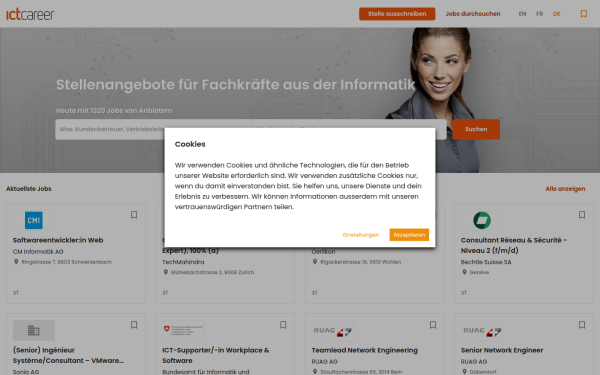The height and width of the screenshot is (375, 600).
Task: Click location pin beside Rigackerstrasse address
Action: 315,262
